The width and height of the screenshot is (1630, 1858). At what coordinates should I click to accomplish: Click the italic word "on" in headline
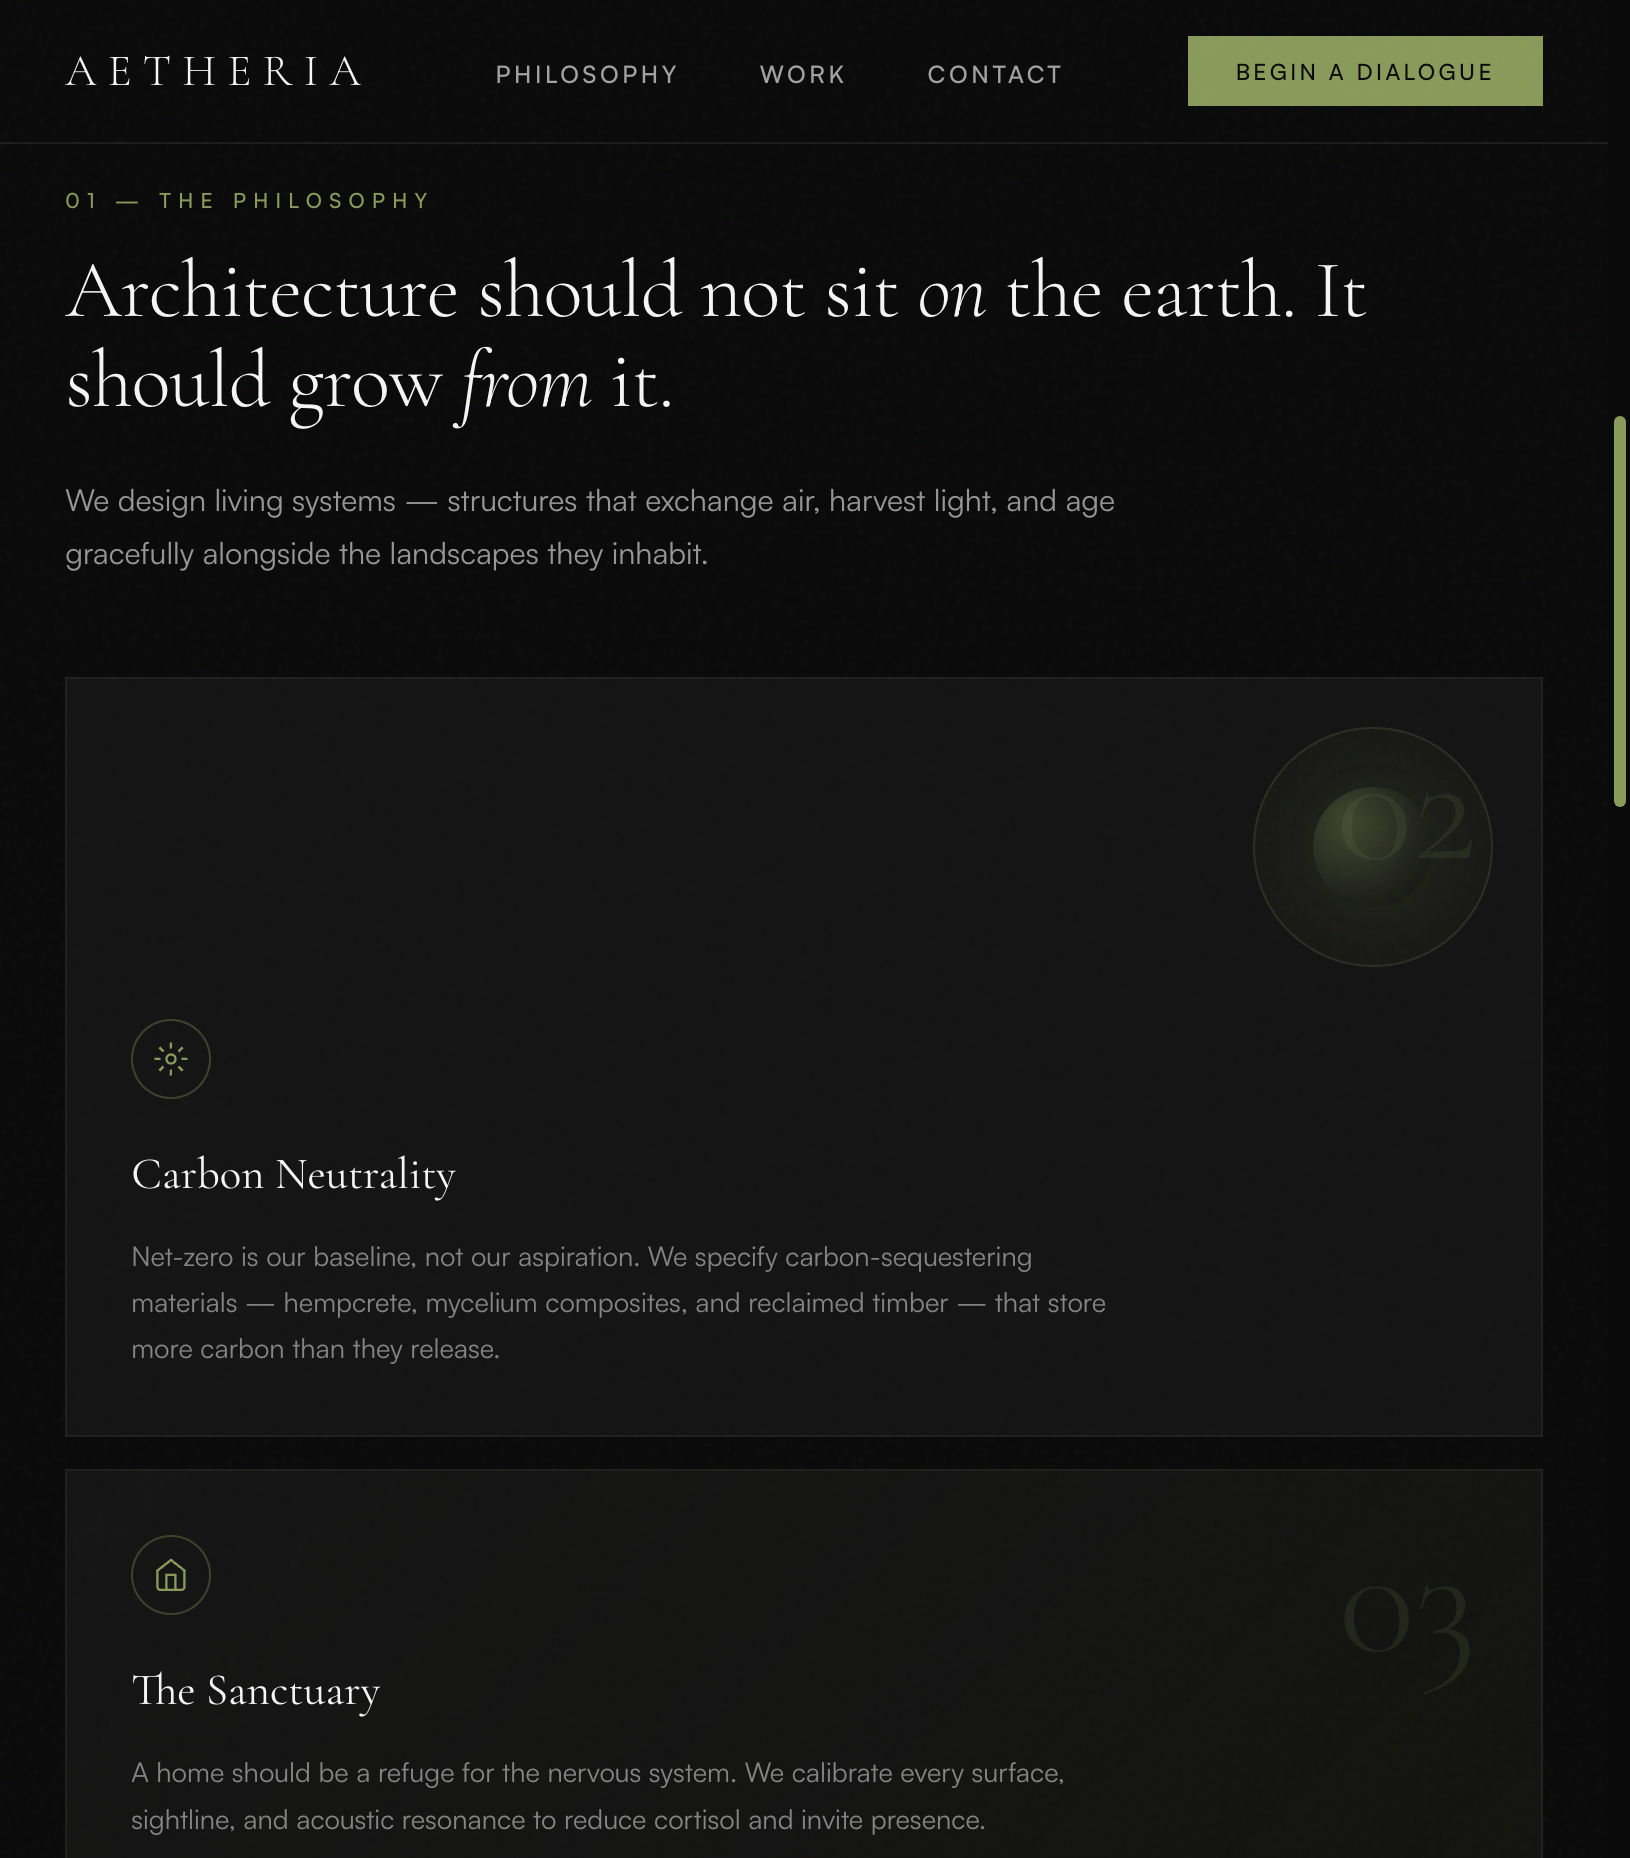click(x=952, y=295)
